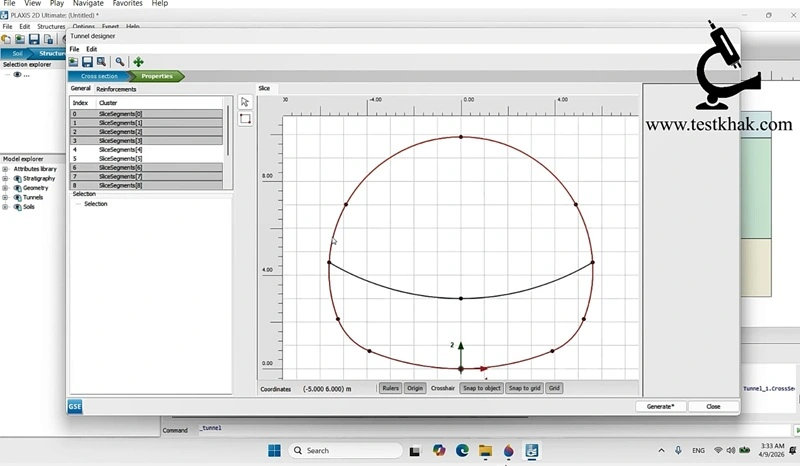
Task: Click the pack project icon in PLAXIS toolbar
Action: [48, 39]
